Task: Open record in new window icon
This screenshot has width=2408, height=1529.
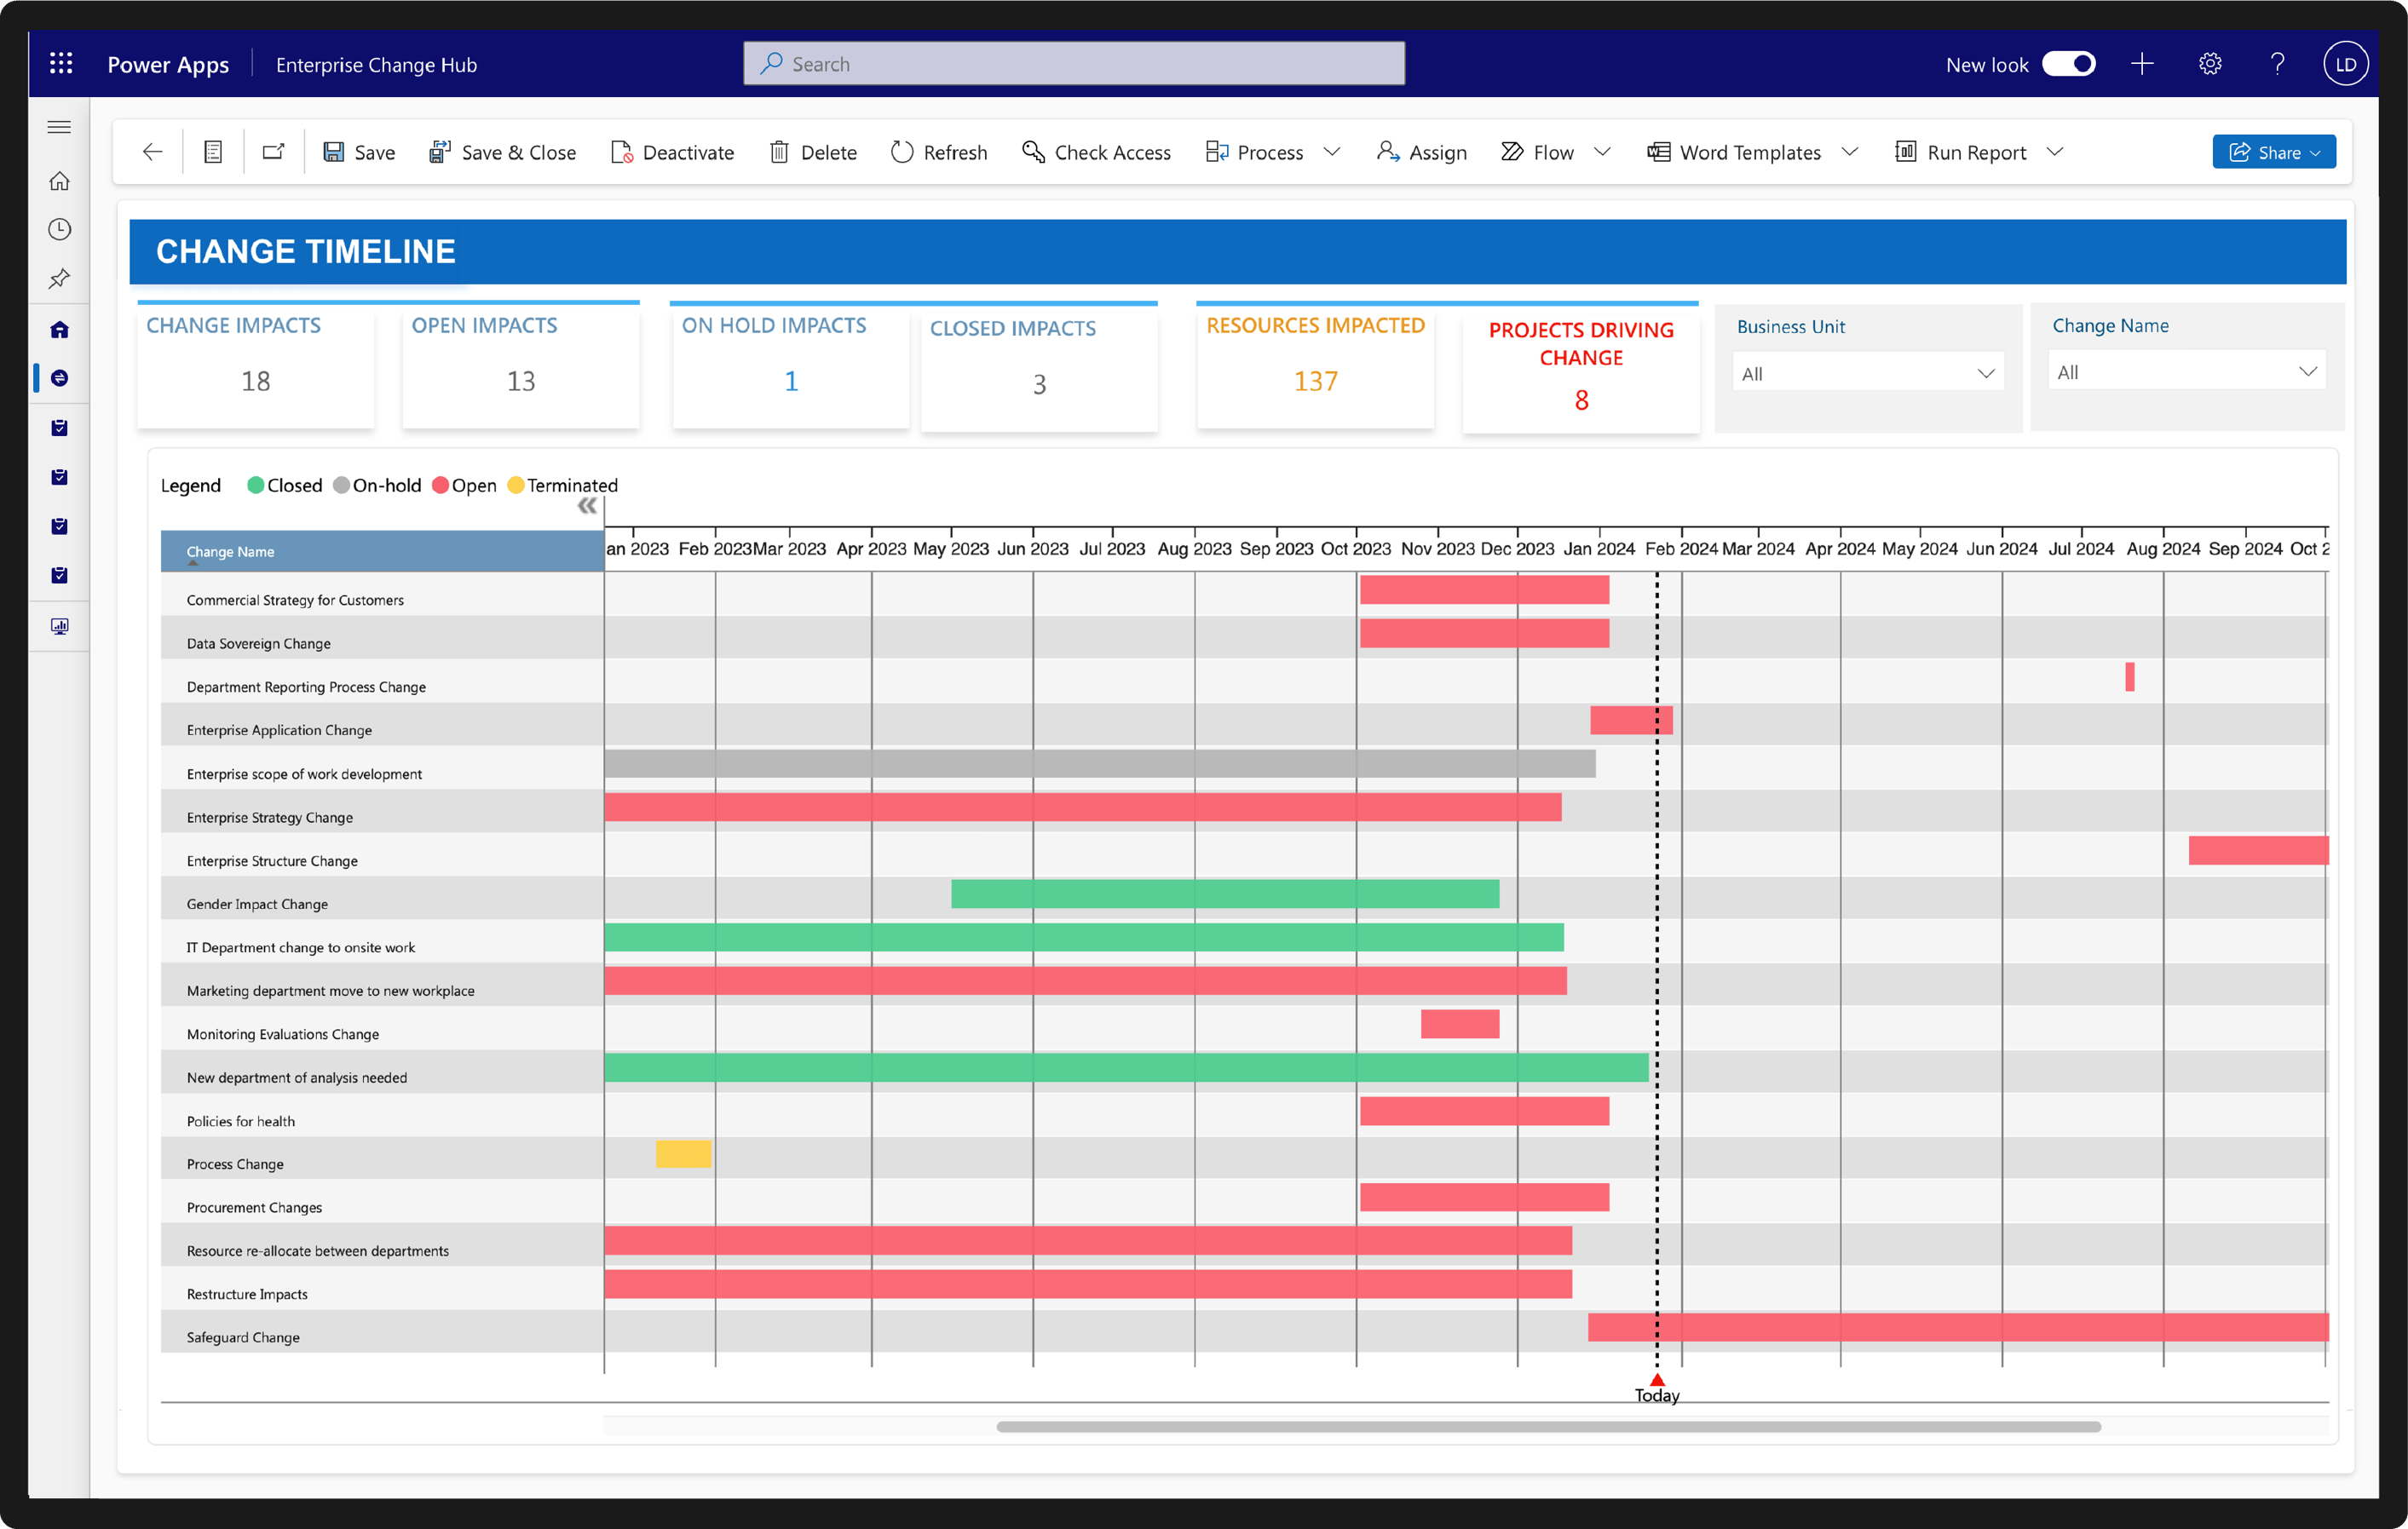Action: pyautogui.click(x=273, y=152)
